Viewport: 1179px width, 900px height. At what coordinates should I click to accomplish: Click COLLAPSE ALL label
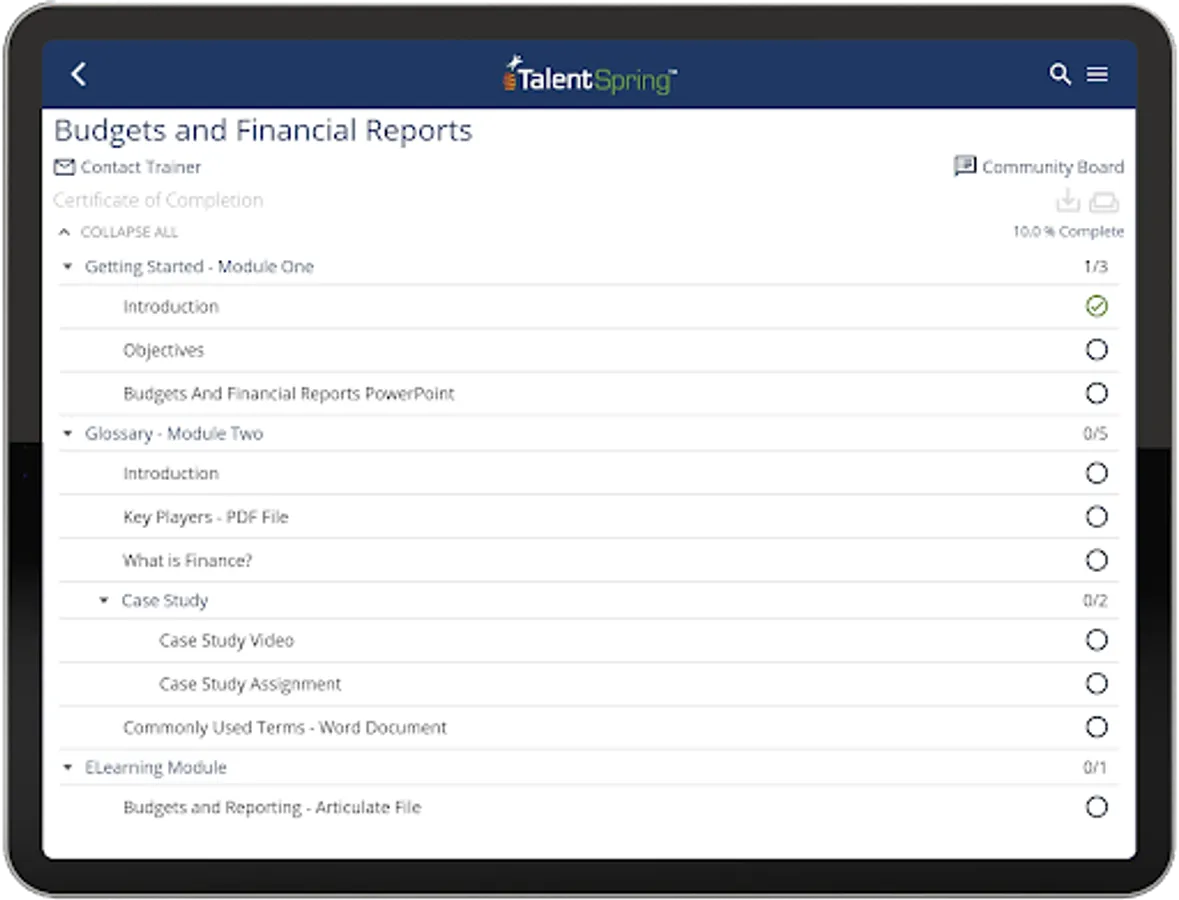coord(129,232)
